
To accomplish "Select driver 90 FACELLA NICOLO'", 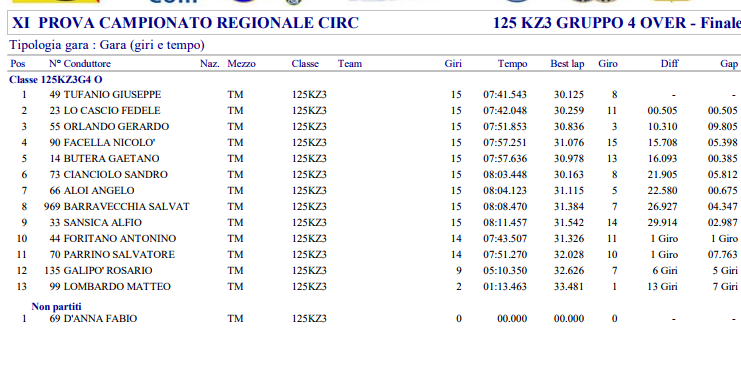I will [103, 143].
